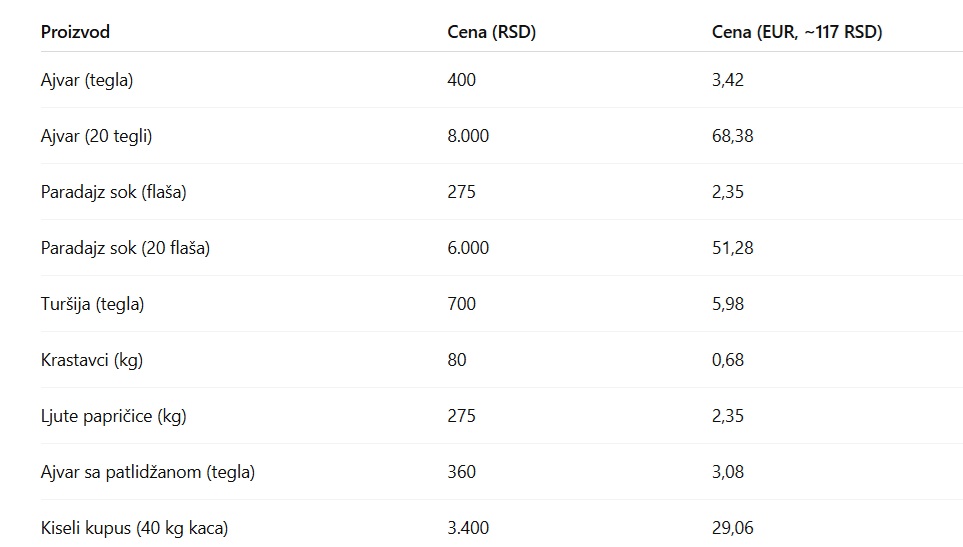Click the 3.400 RSD price value

pos(468,528)
